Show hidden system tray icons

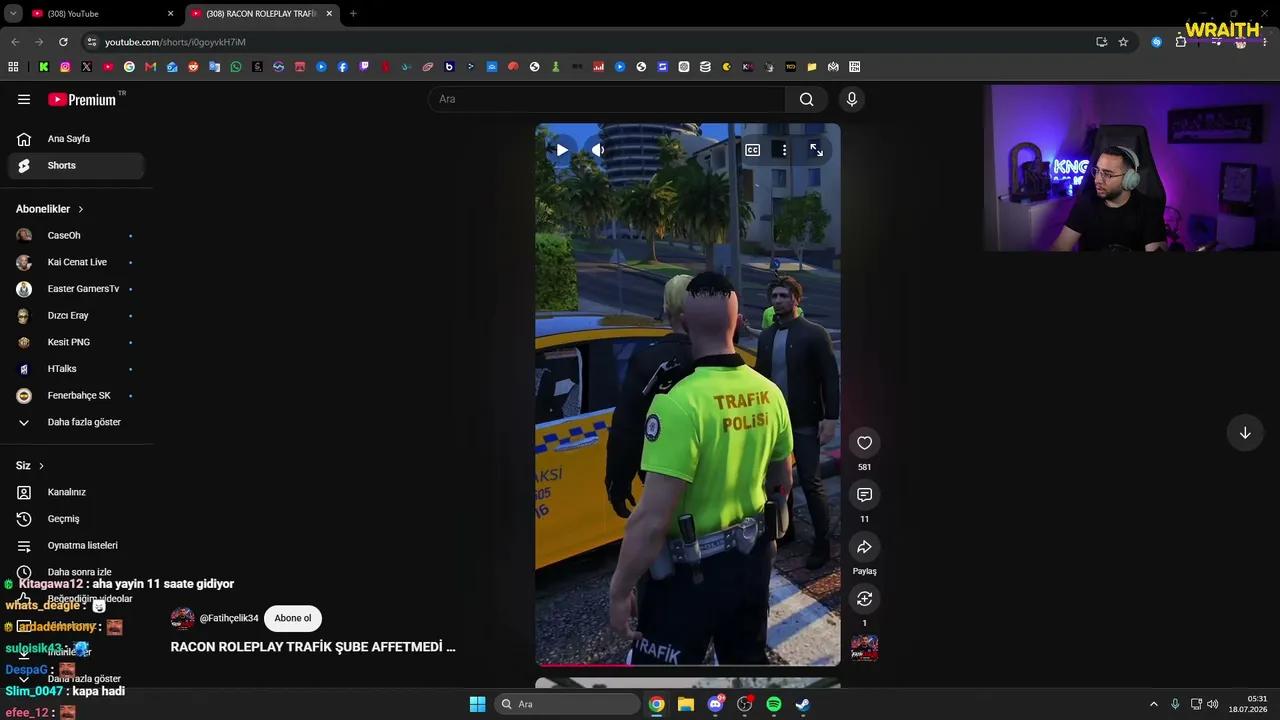click(x=1153, y=704)
